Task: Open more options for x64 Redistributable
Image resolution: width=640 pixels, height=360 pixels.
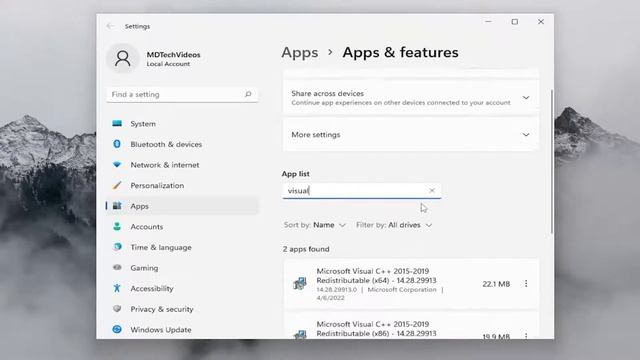Action: [526, 283]
